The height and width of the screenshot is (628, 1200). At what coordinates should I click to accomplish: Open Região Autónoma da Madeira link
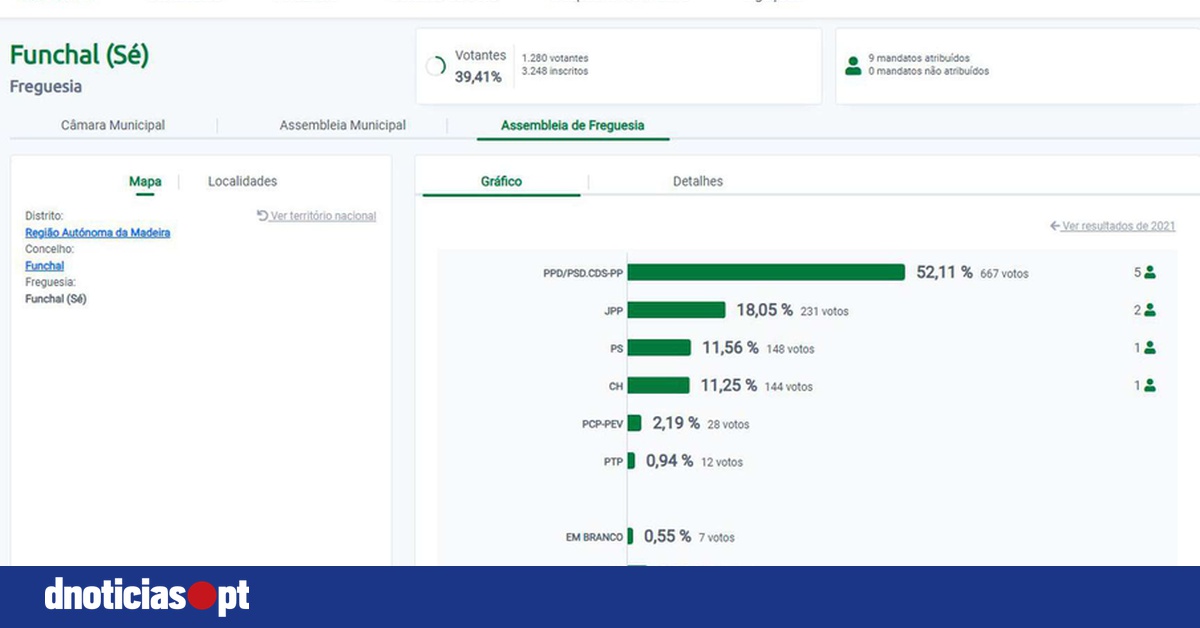coord(97,232)
